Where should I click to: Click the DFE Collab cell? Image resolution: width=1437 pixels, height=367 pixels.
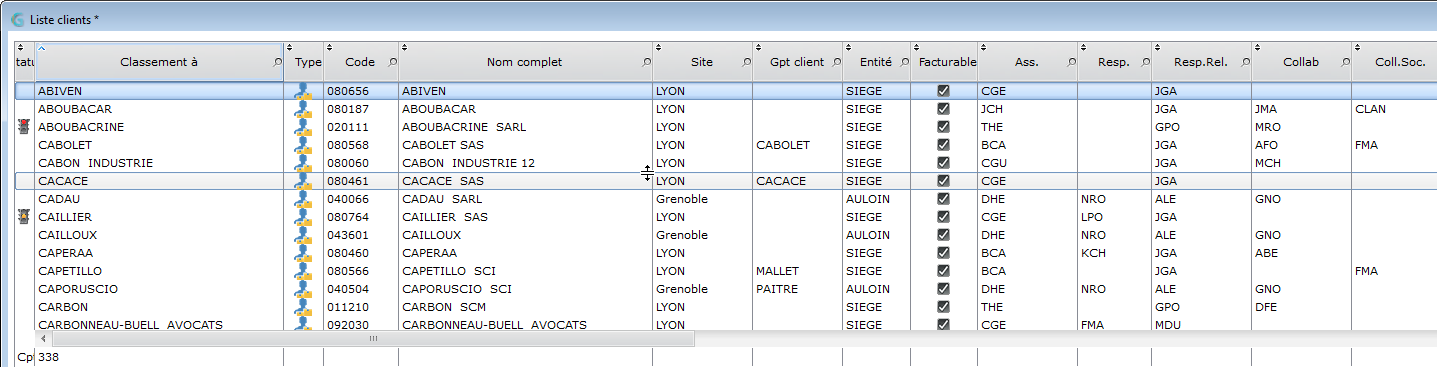point(1300,307)
